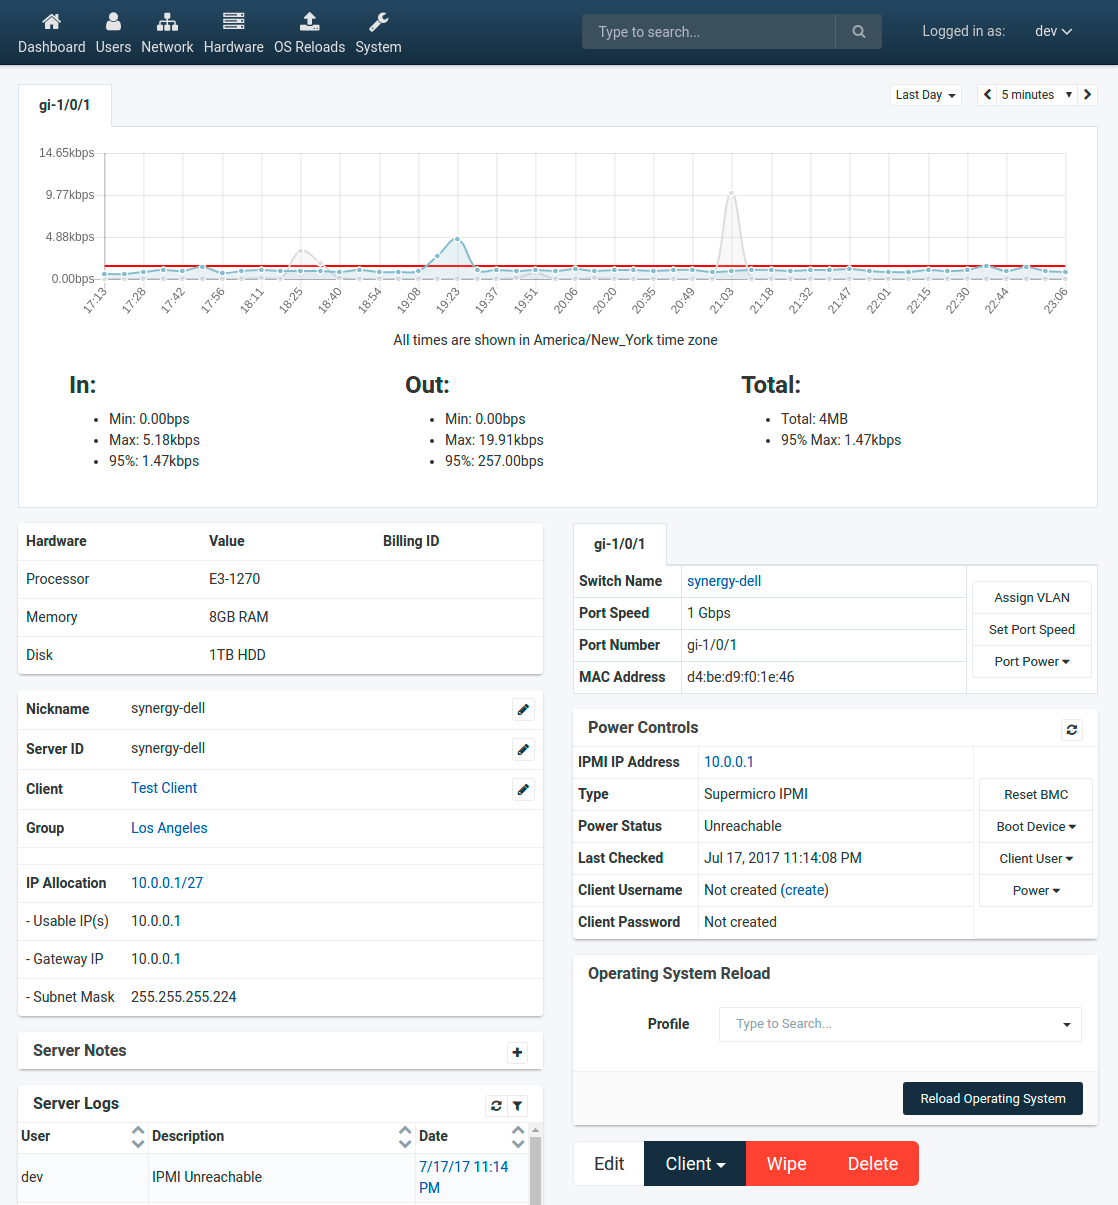Sort logs by Date column
Screen dimensions: 1118x1205
(518, 1137)
